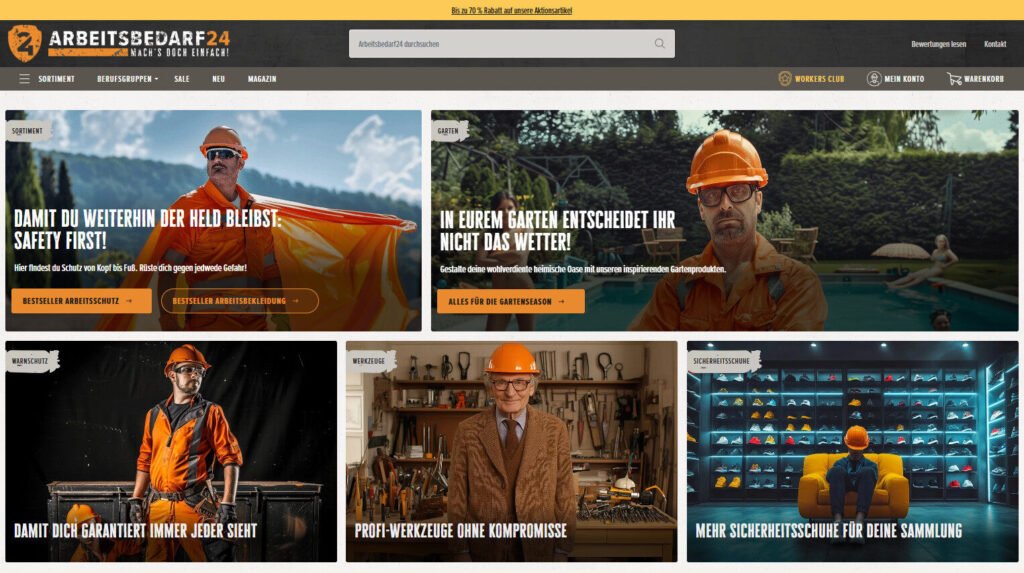Image resolution: width=1024 pixels, height=573 pixels.
Task: Click the Arbeitsbedarf24 logo
Action: 118,43
